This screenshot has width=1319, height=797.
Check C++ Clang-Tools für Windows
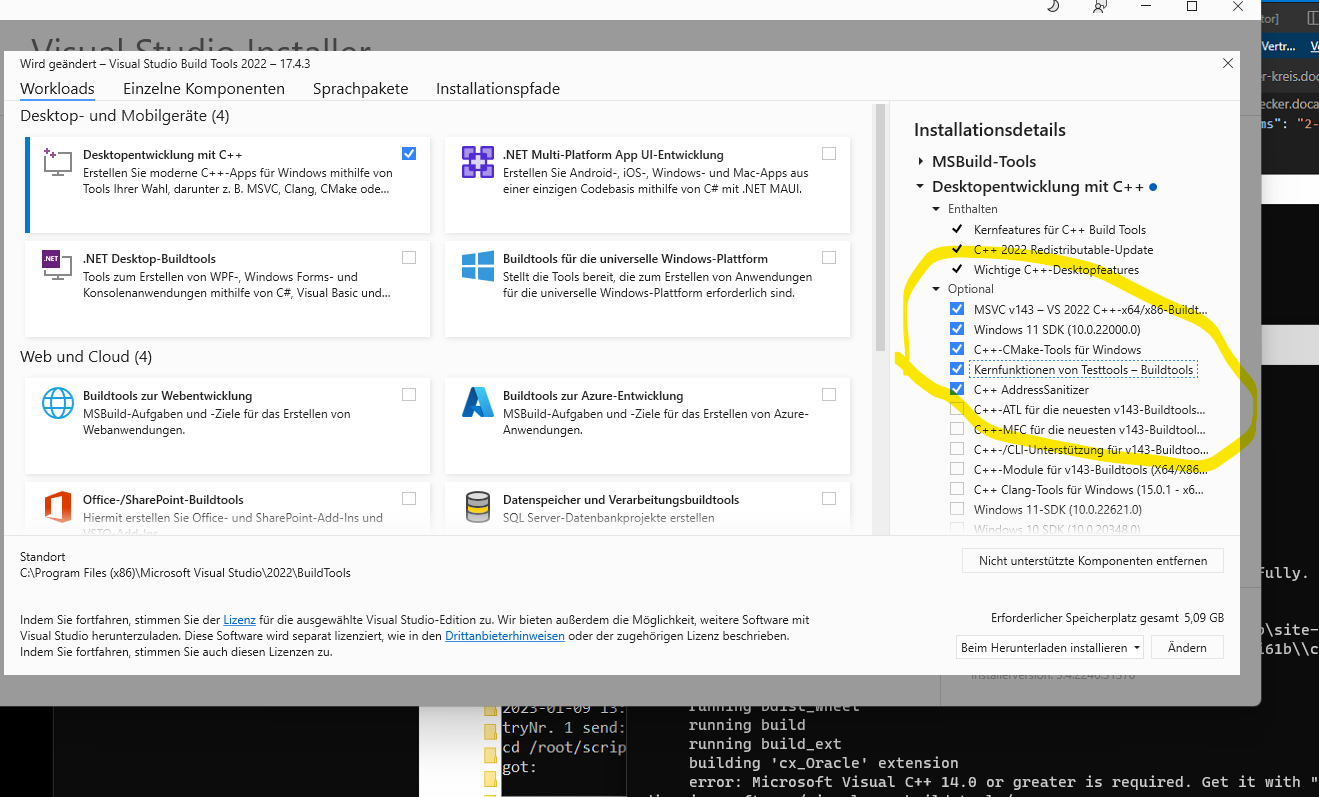pos(957,489)
